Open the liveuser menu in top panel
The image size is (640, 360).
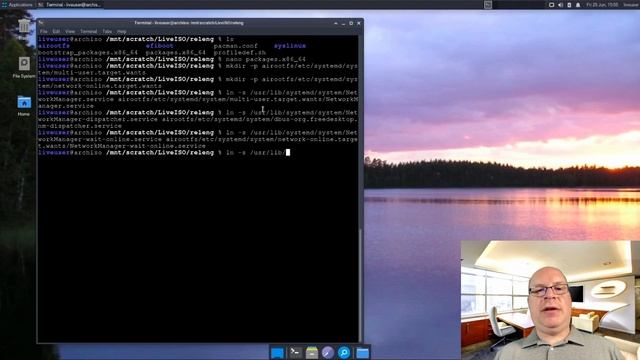pyautogui.click(x=631, y=5)
